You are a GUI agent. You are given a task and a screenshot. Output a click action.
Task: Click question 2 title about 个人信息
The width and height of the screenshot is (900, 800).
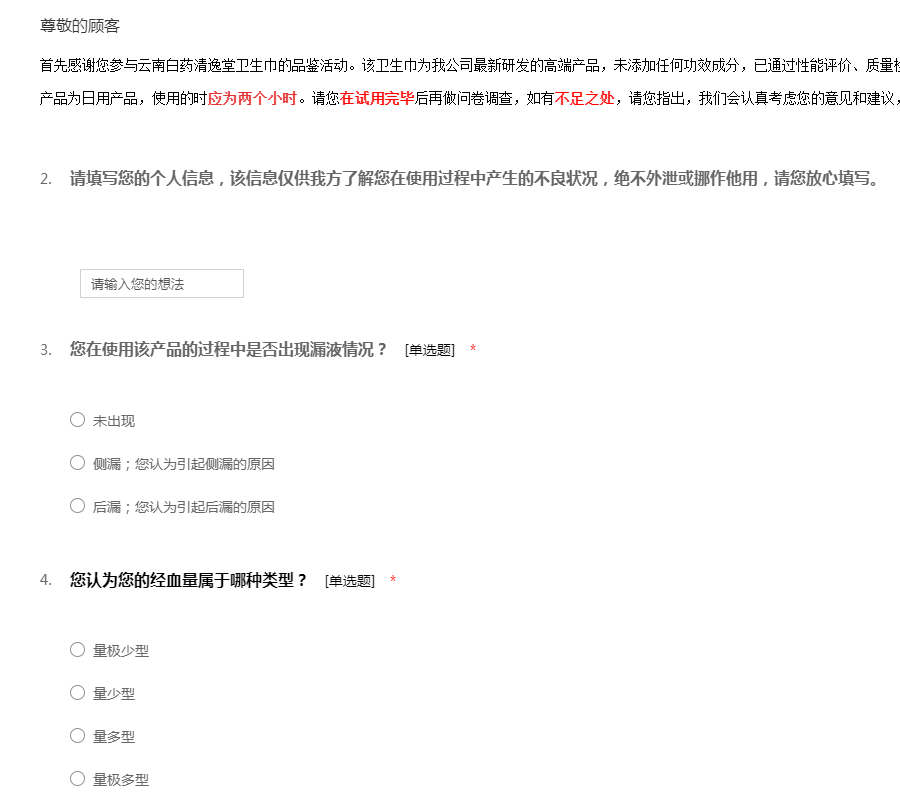coord(473,179)
